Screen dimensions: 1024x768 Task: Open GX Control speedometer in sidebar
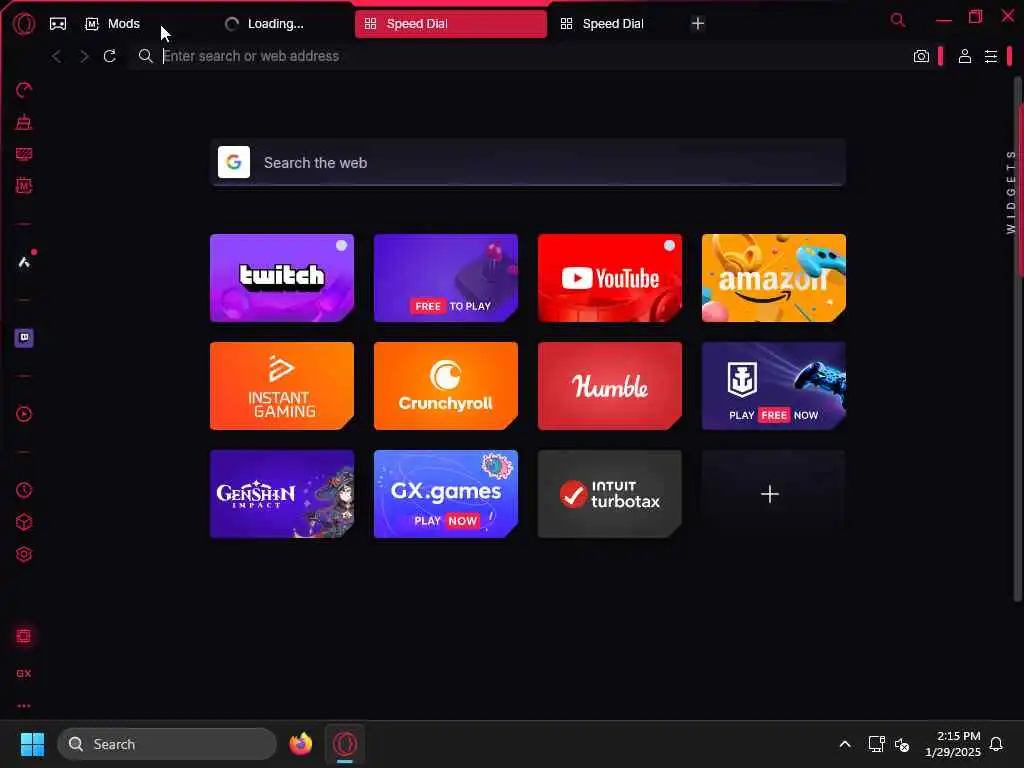24,90
